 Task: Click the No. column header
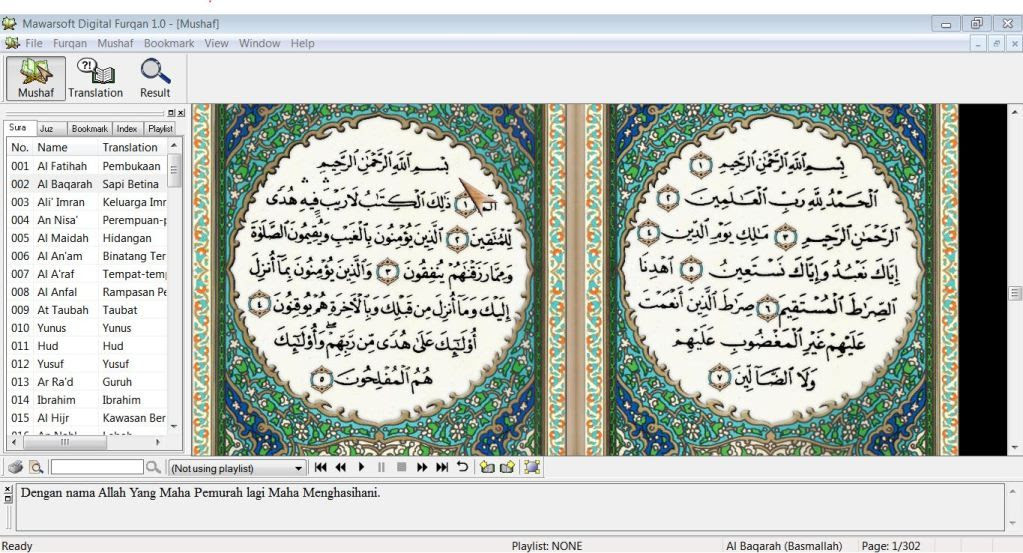(x=20, y=147)
